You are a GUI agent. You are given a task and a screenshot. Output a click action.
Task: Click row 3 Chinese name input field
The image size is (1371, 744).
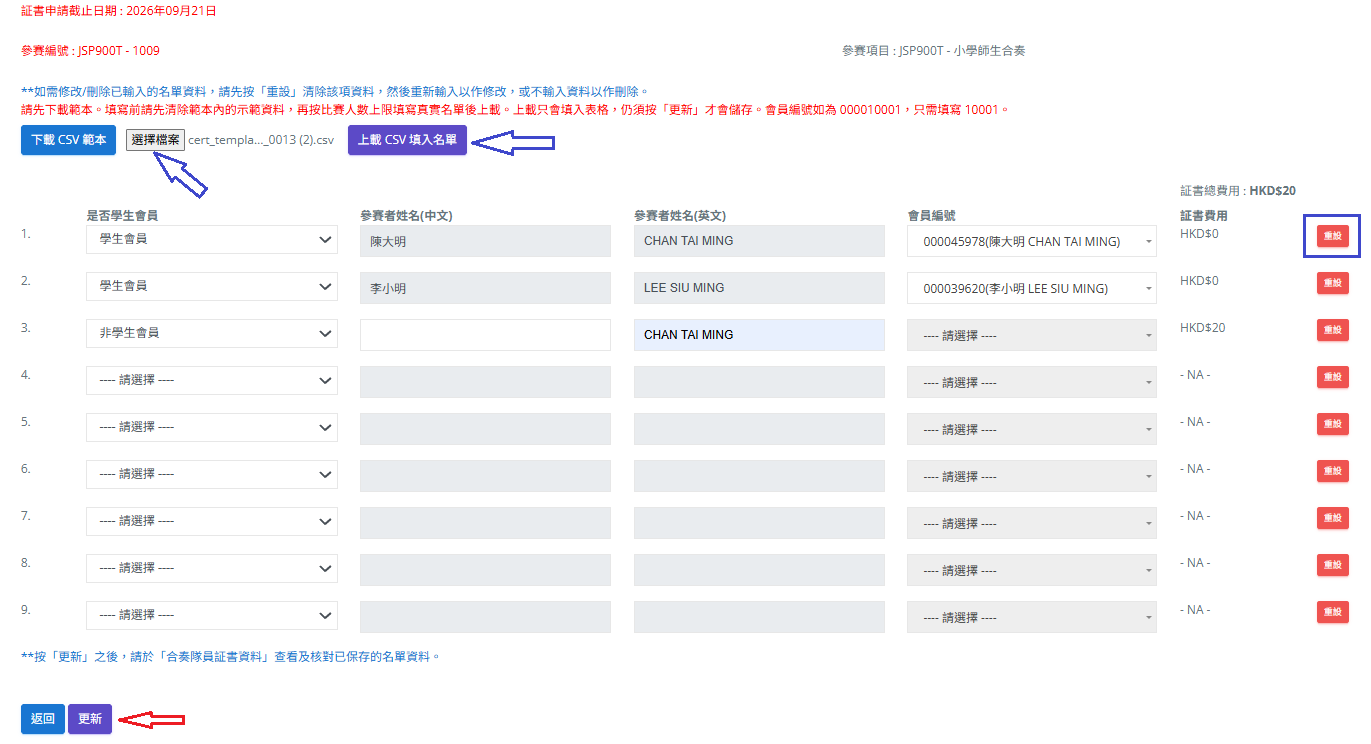(485, 335)
